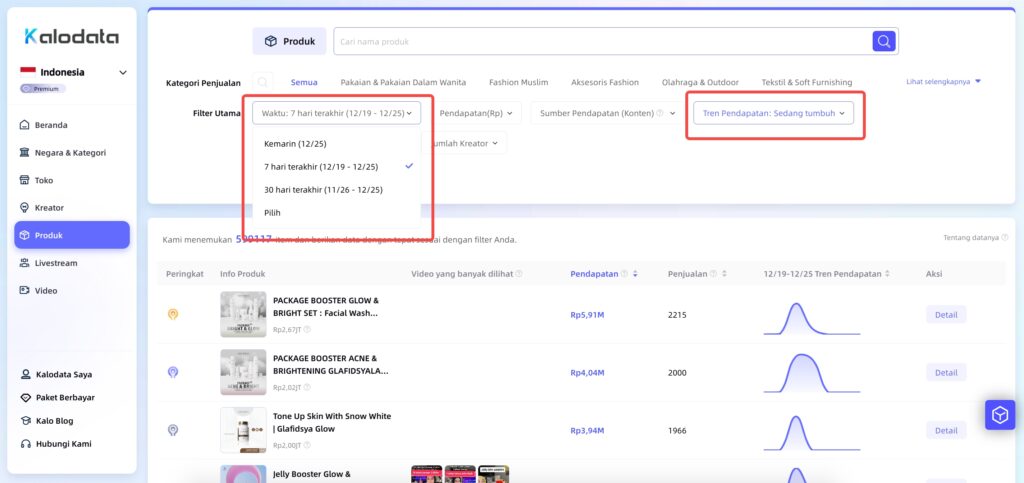Click the Kreator pin icon
Image resolution: width=1024 pixels, height=483 pixels.
coord(24,208)
